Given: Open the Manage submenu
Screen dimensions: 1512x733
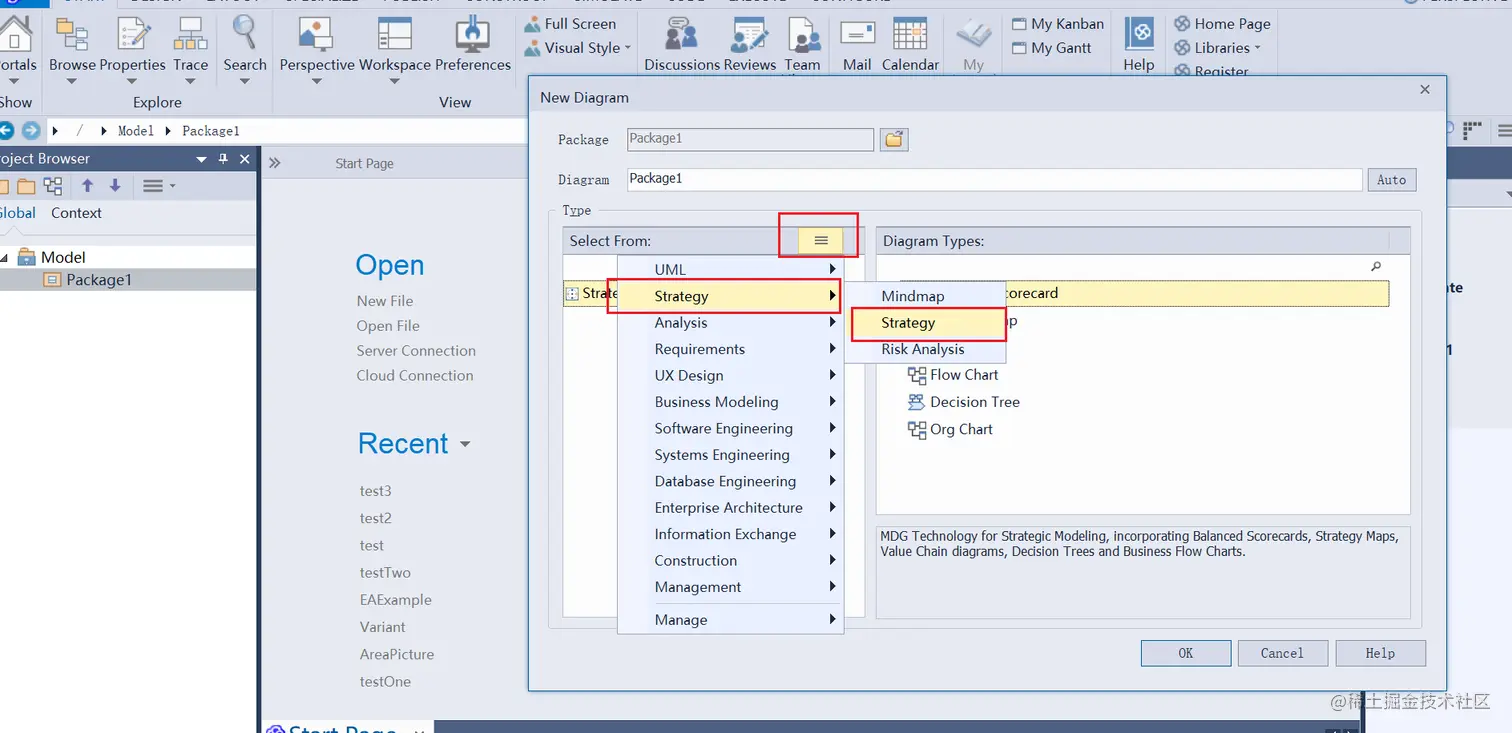Looking at the screenshot, I should click(731, 620).
